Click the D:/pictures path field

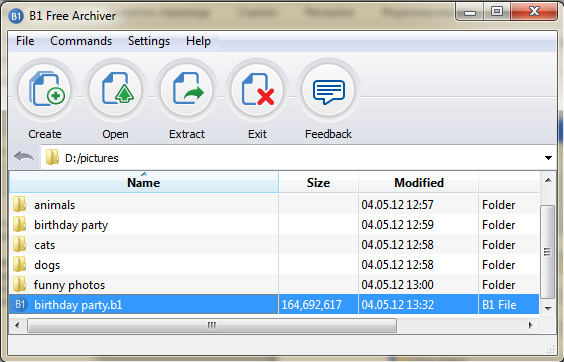[299, 158]
